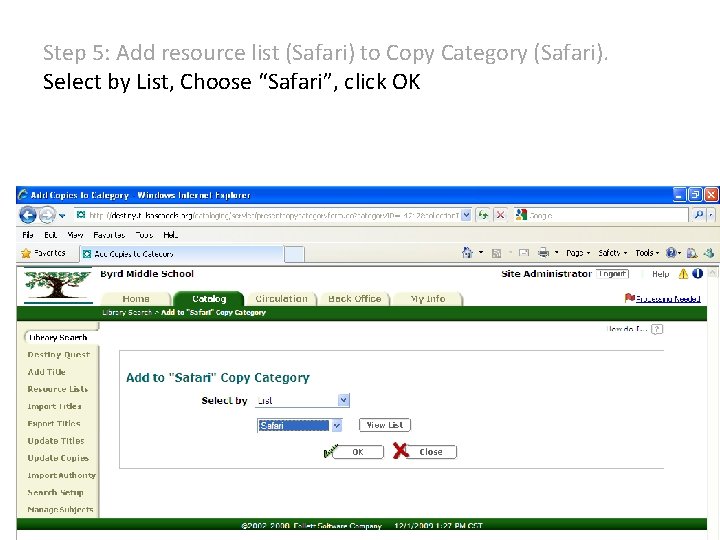Viewport: 720px width, 540px height.
Task: Open the Page toolbar menu
Action: point(578,253)
